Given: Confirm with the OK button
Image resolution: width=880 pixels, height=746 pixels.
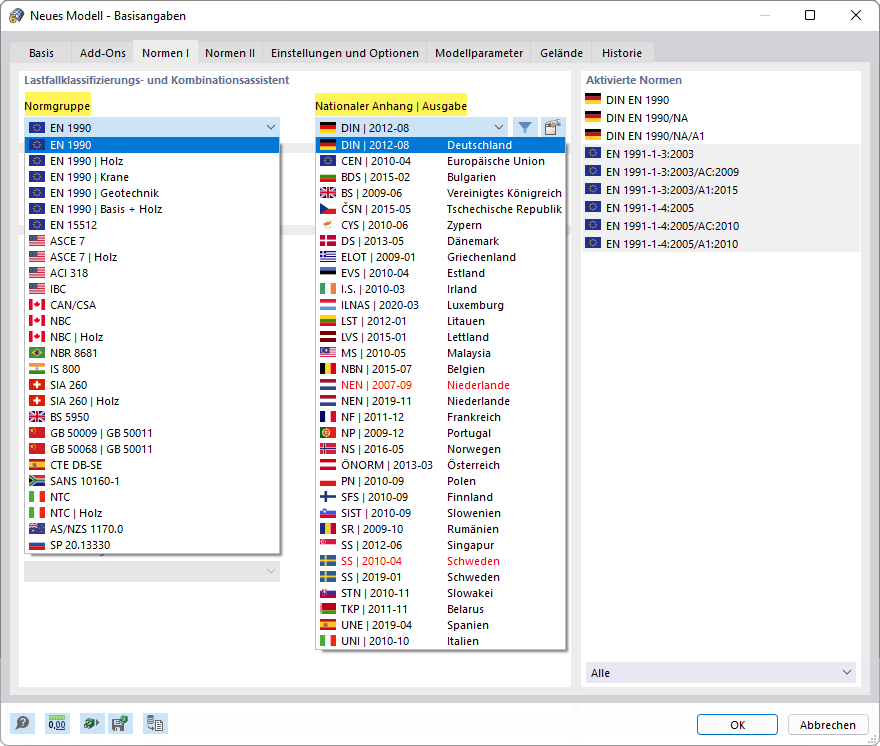Looking at the screenshot, I should tap(737, 725).
